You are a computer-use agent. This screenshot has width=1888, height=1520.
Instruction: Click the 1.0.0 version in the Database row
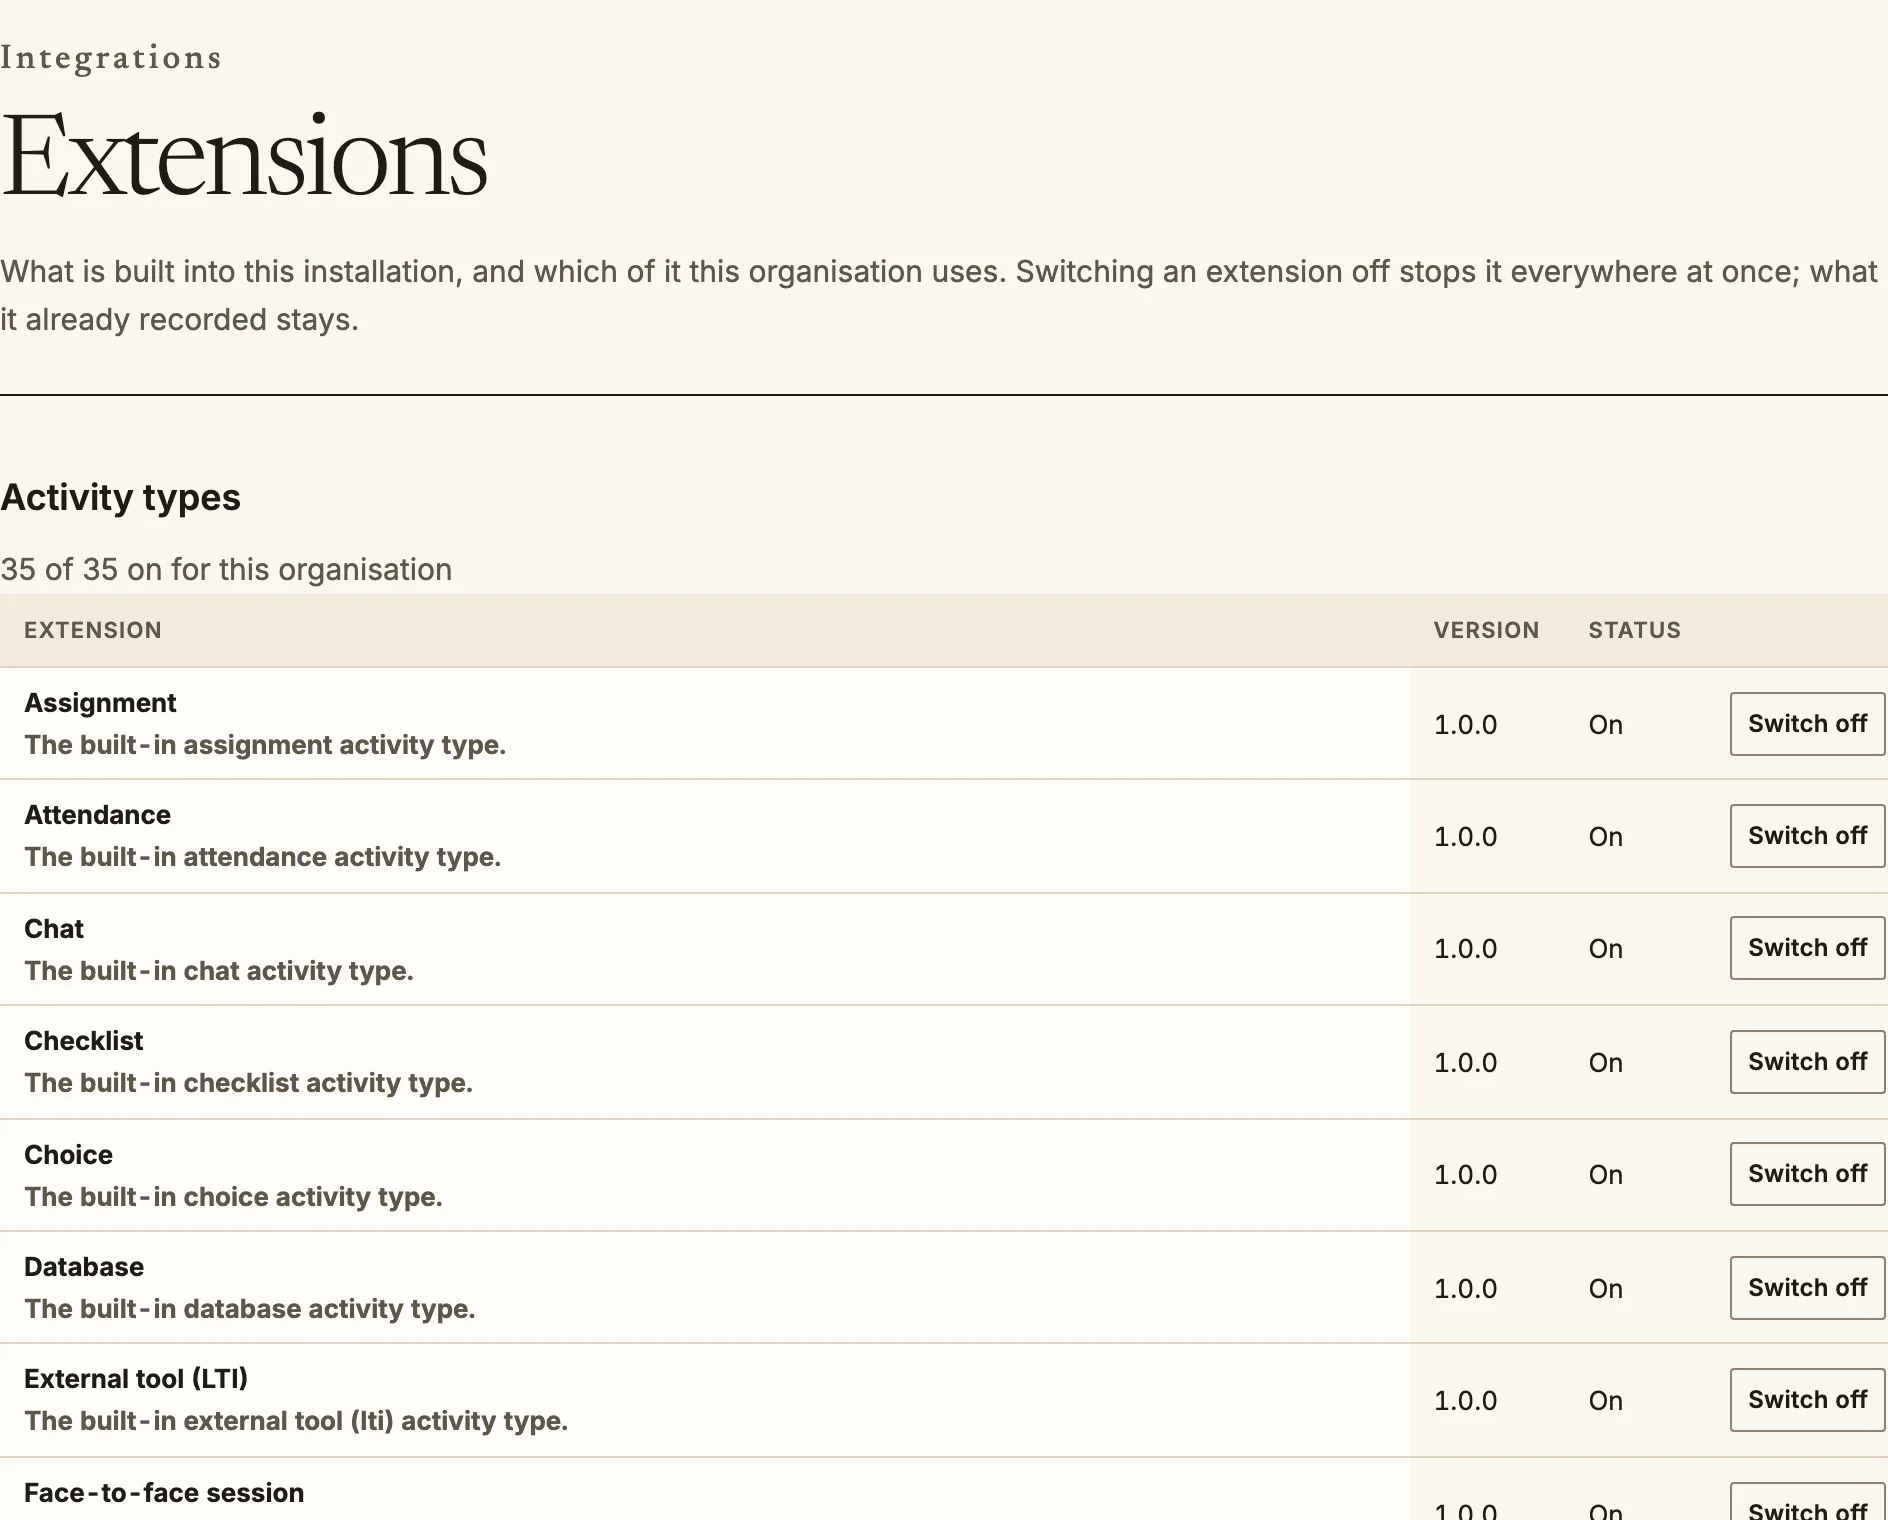tap(1465, 1289)
